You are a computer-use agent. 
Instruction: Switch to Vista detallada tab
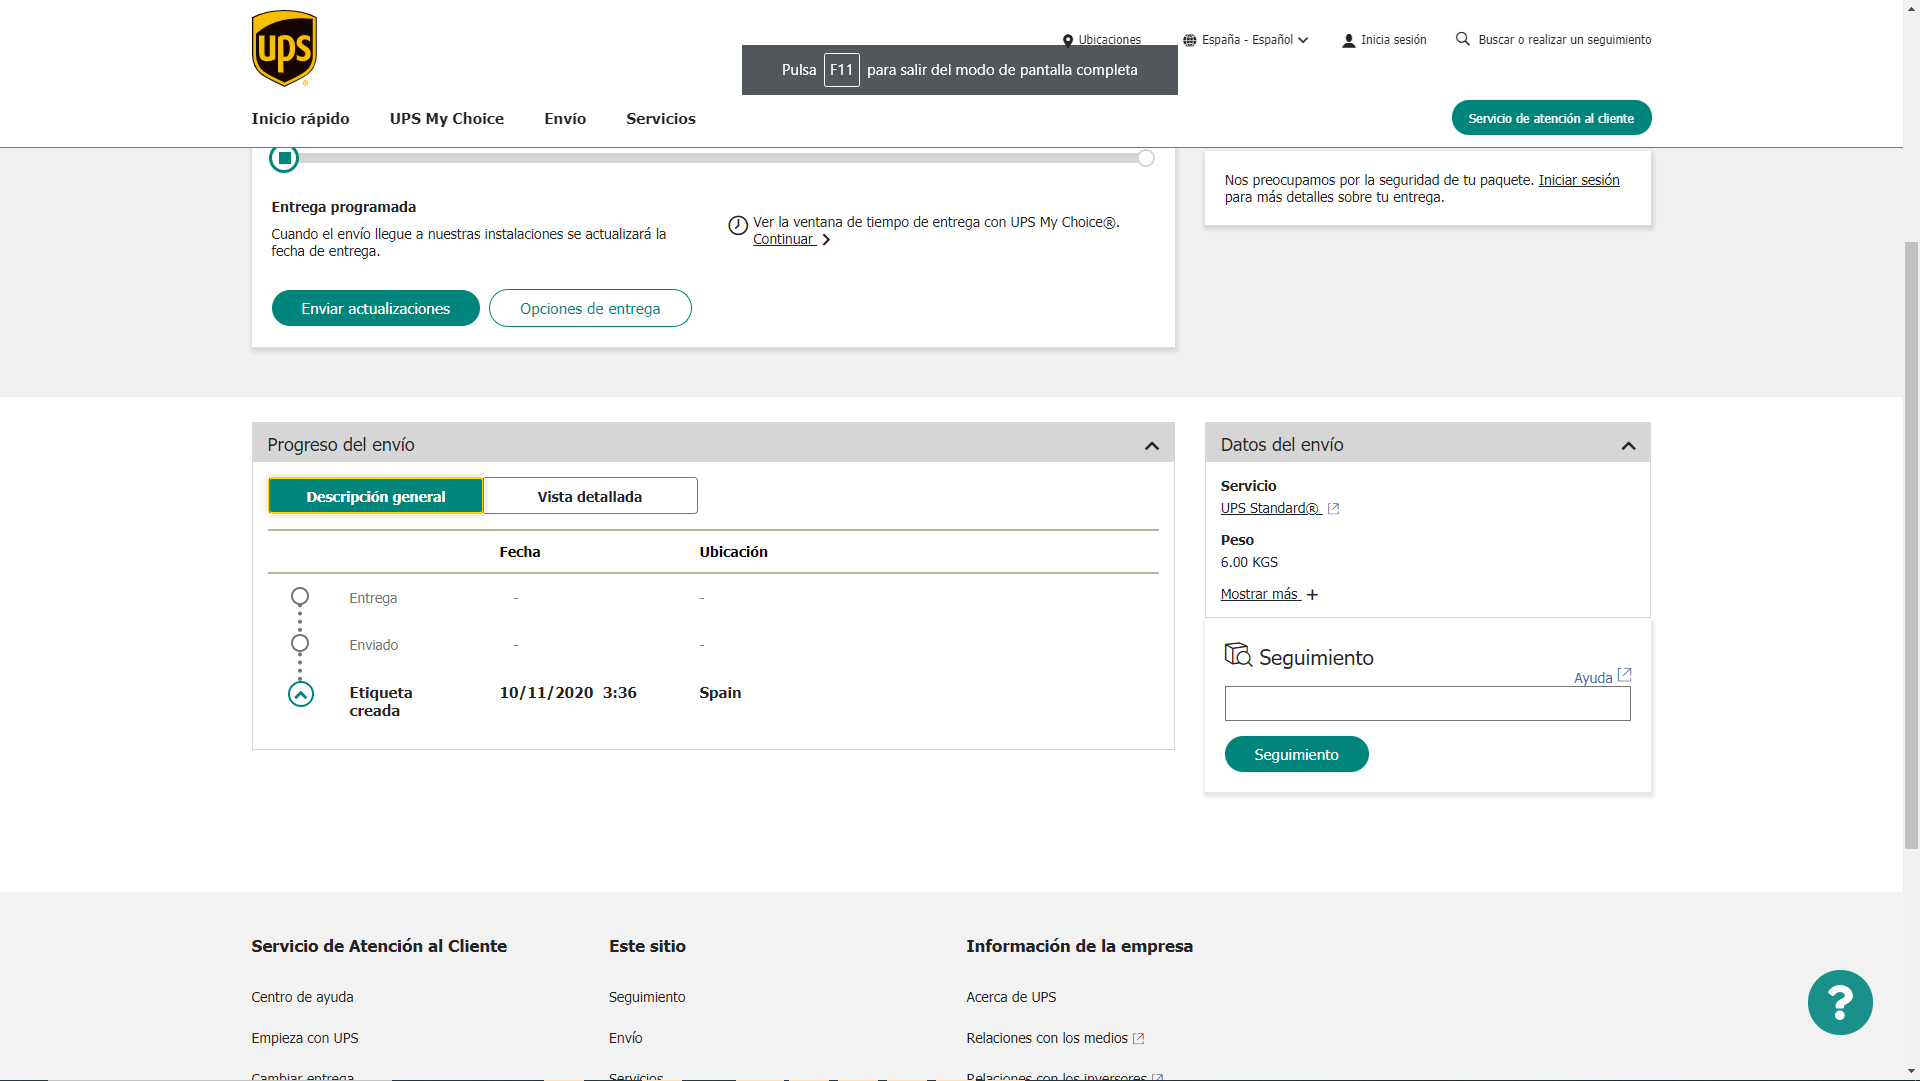[590, 496]
